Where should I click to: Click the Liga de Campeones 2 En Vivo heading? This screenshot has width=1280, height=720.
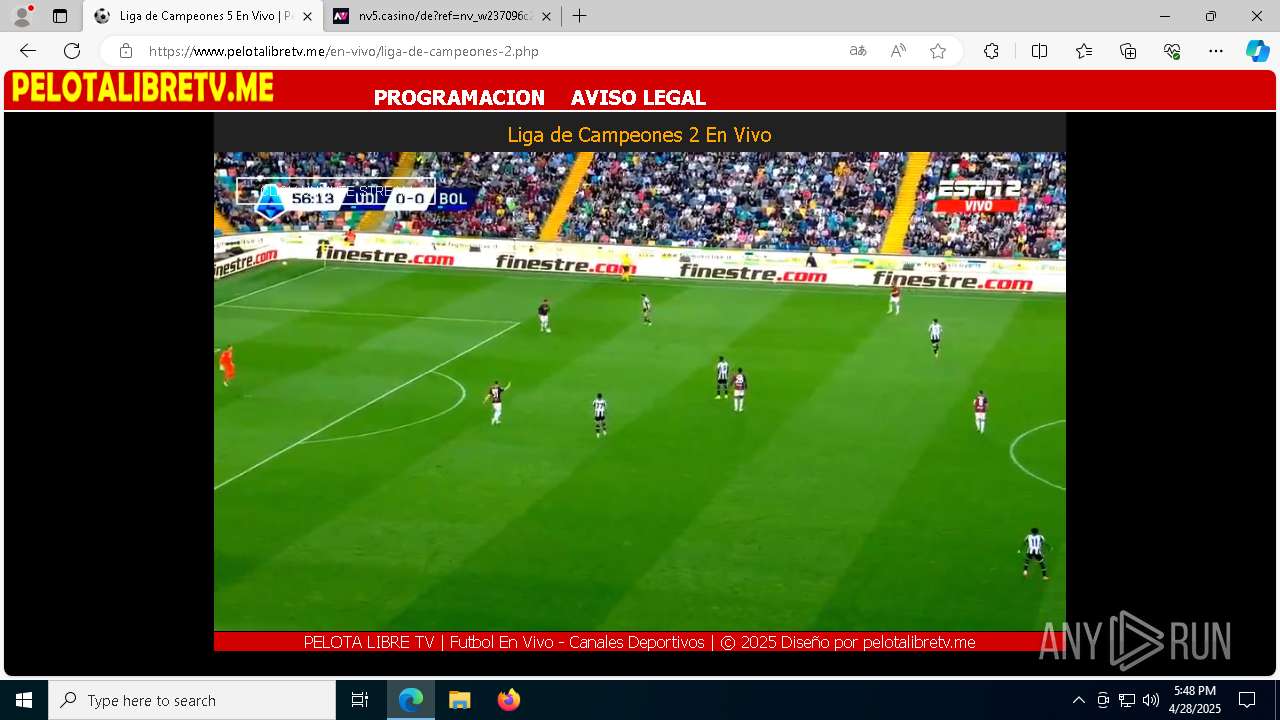[639, 135]
